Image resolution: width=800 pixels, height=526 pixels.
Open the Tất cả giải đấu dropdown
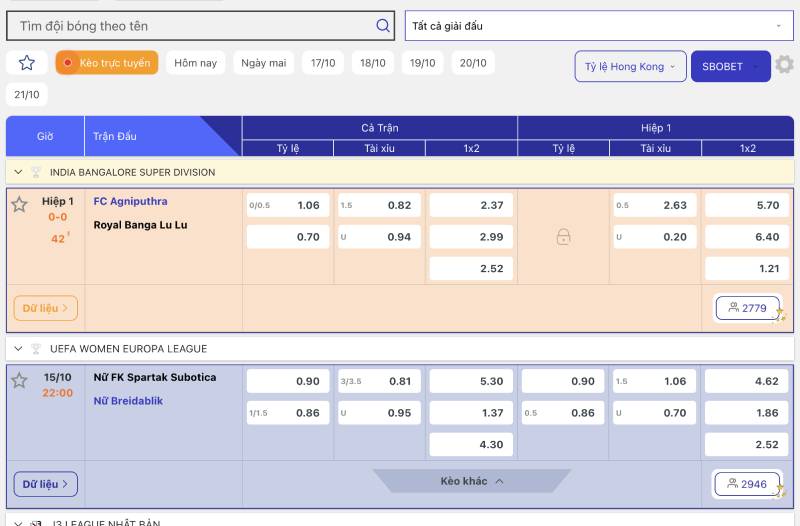(599, 26)
